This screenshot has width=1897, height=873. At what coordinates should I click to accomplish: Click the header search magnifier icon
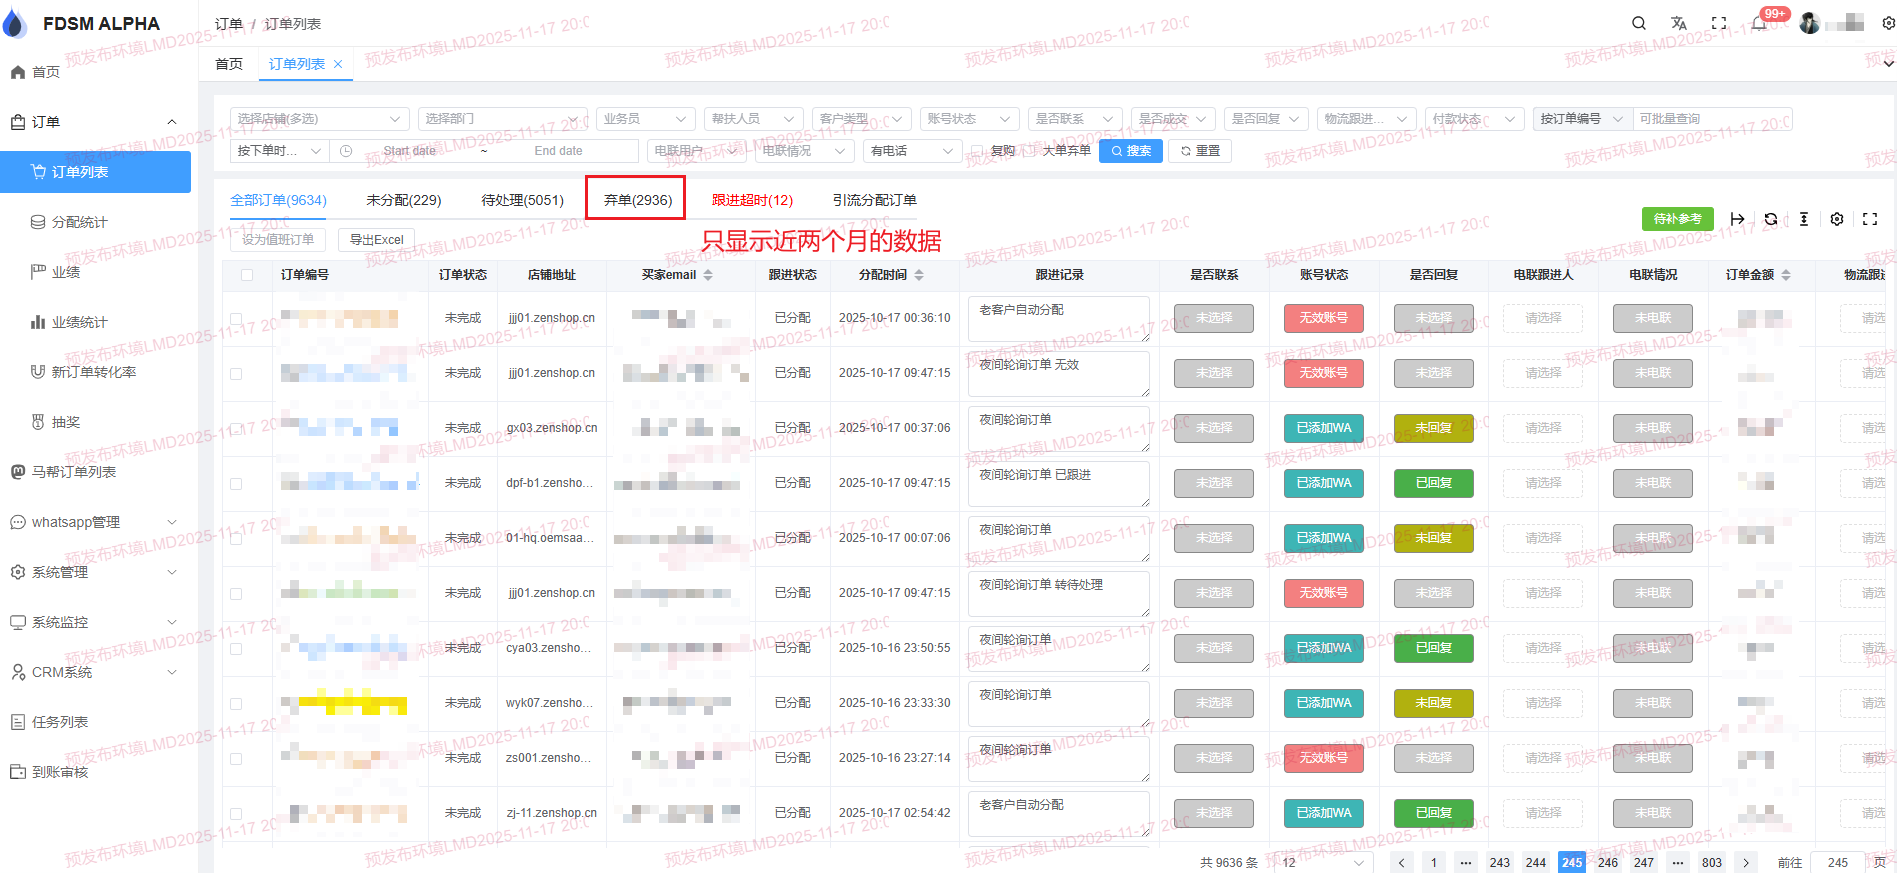(x=1639, y=23)
